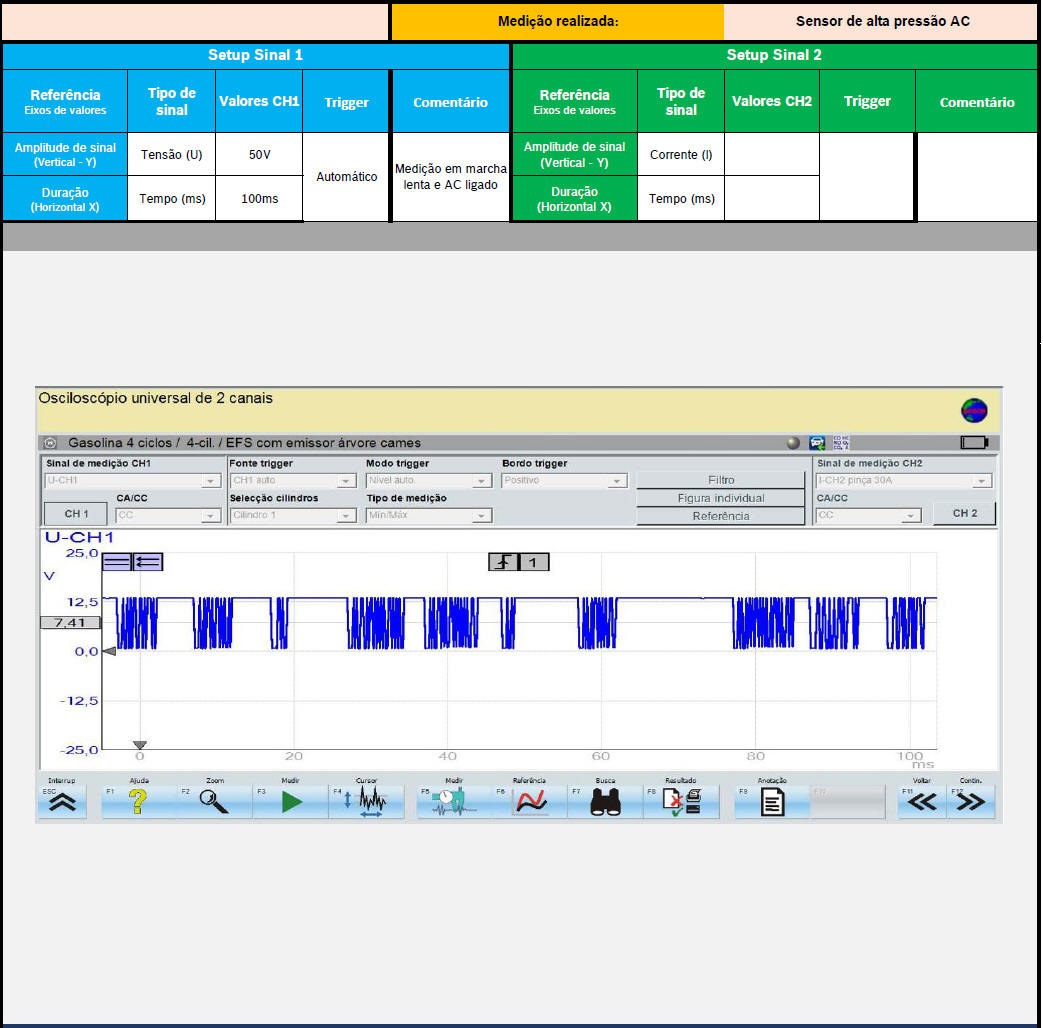Viewport: 1043px width, 1028px height.
Task: Toggle the CH 1 channel button
Action: point(77,514)
